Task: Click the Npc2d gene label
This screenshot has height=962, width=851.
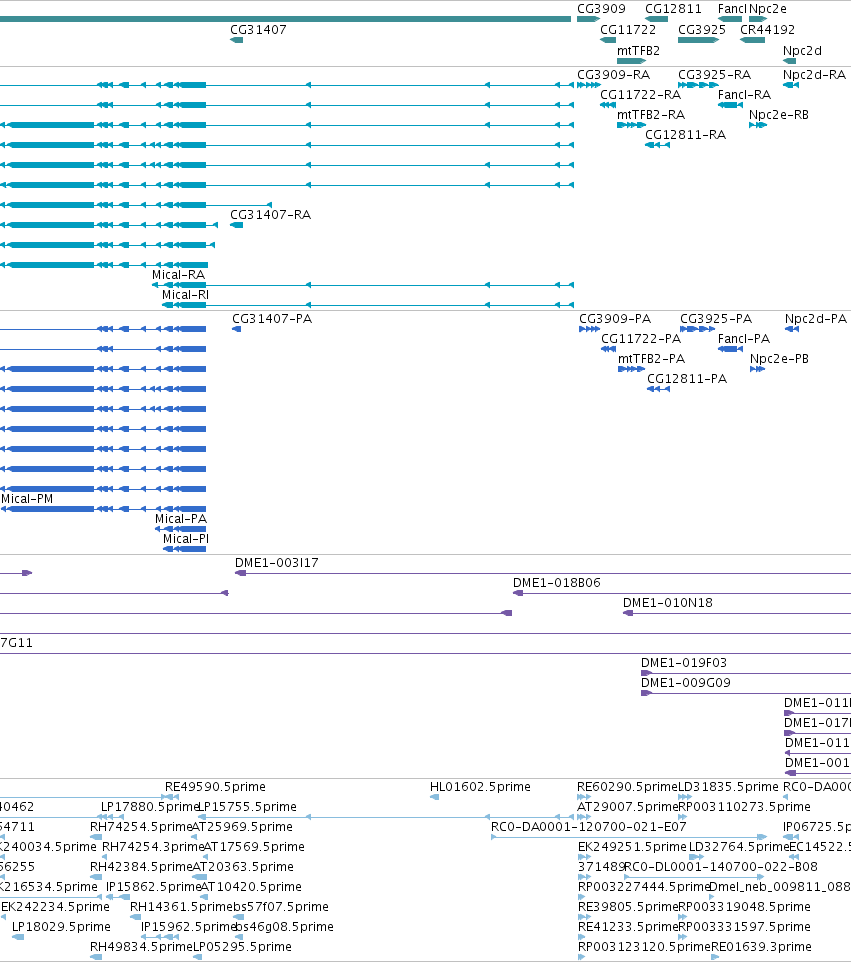Action: 802,51
